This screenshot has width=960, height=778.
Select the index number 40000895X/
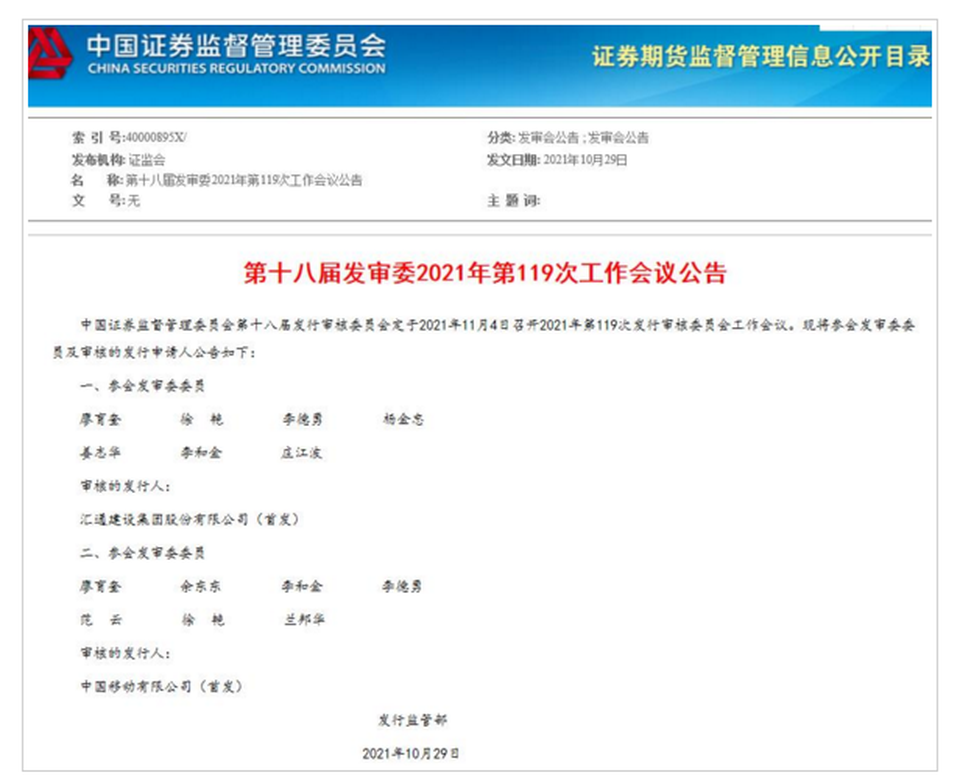click(156, 137)
